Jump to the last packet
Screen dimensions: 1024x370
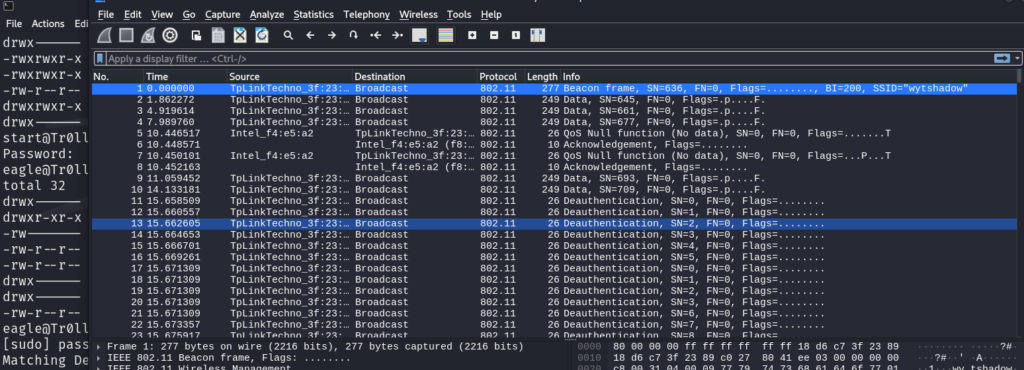tap(397, 35)
